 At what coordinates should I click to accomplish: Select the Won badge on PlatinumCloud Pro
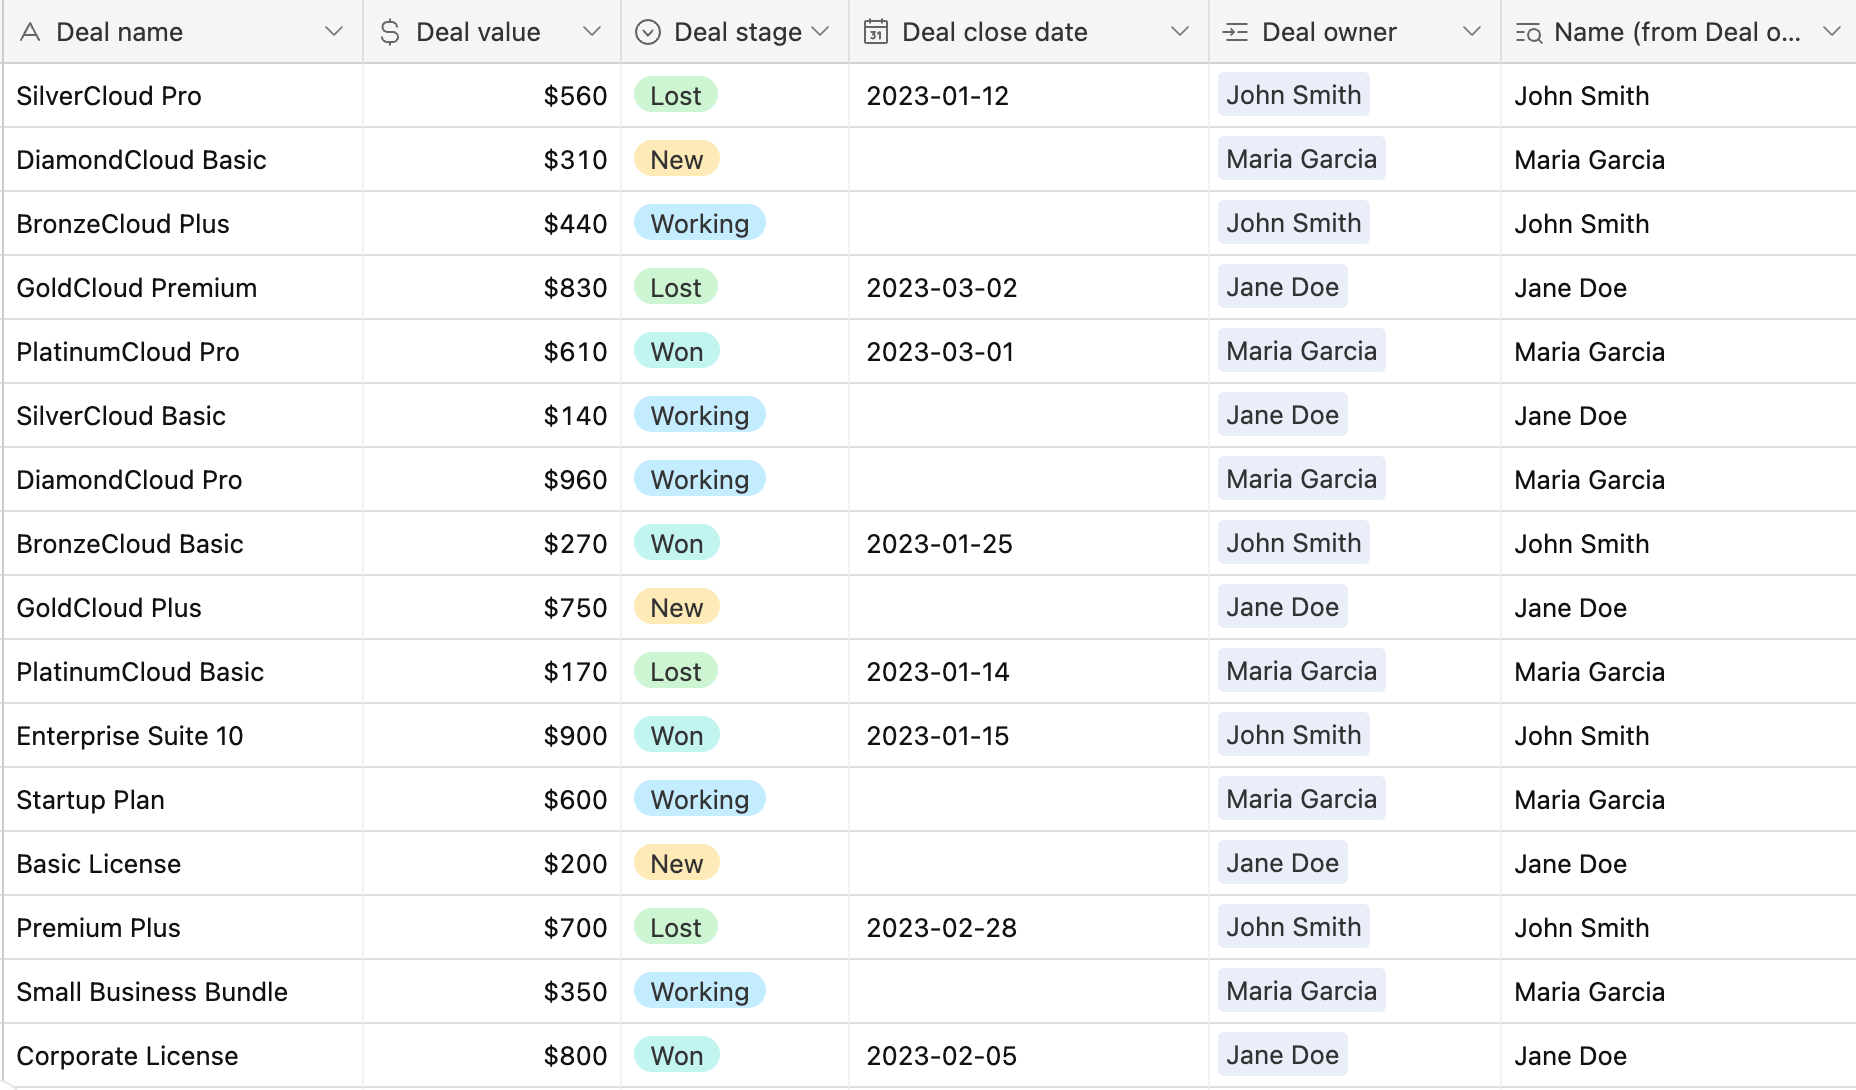[677, 351]
